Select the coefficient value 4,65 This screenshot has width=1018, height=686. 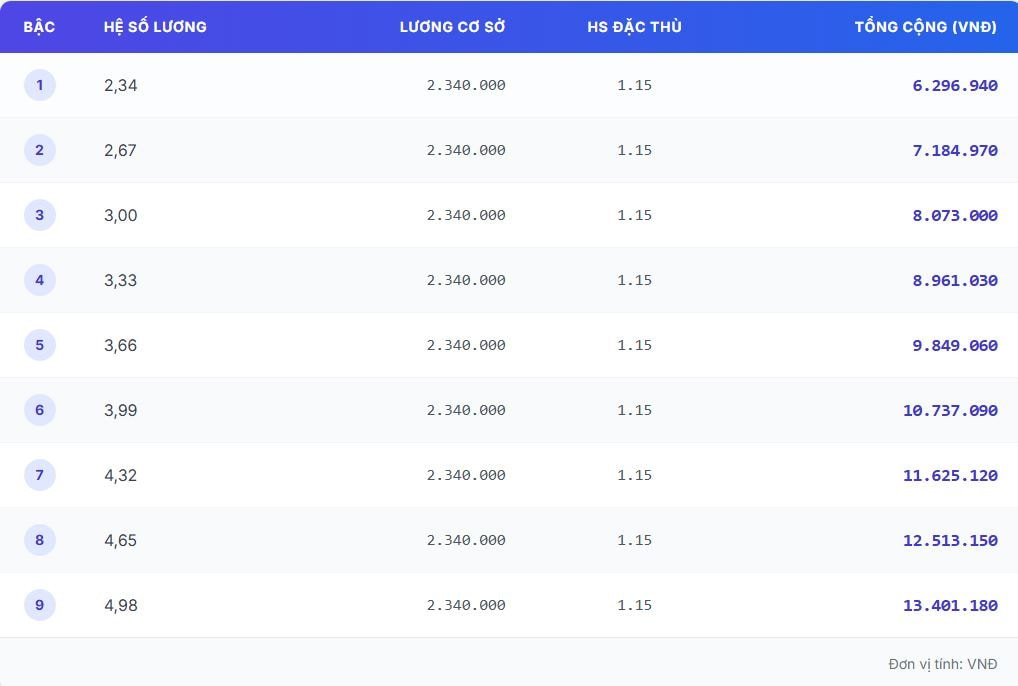click(x=121, y=541)
